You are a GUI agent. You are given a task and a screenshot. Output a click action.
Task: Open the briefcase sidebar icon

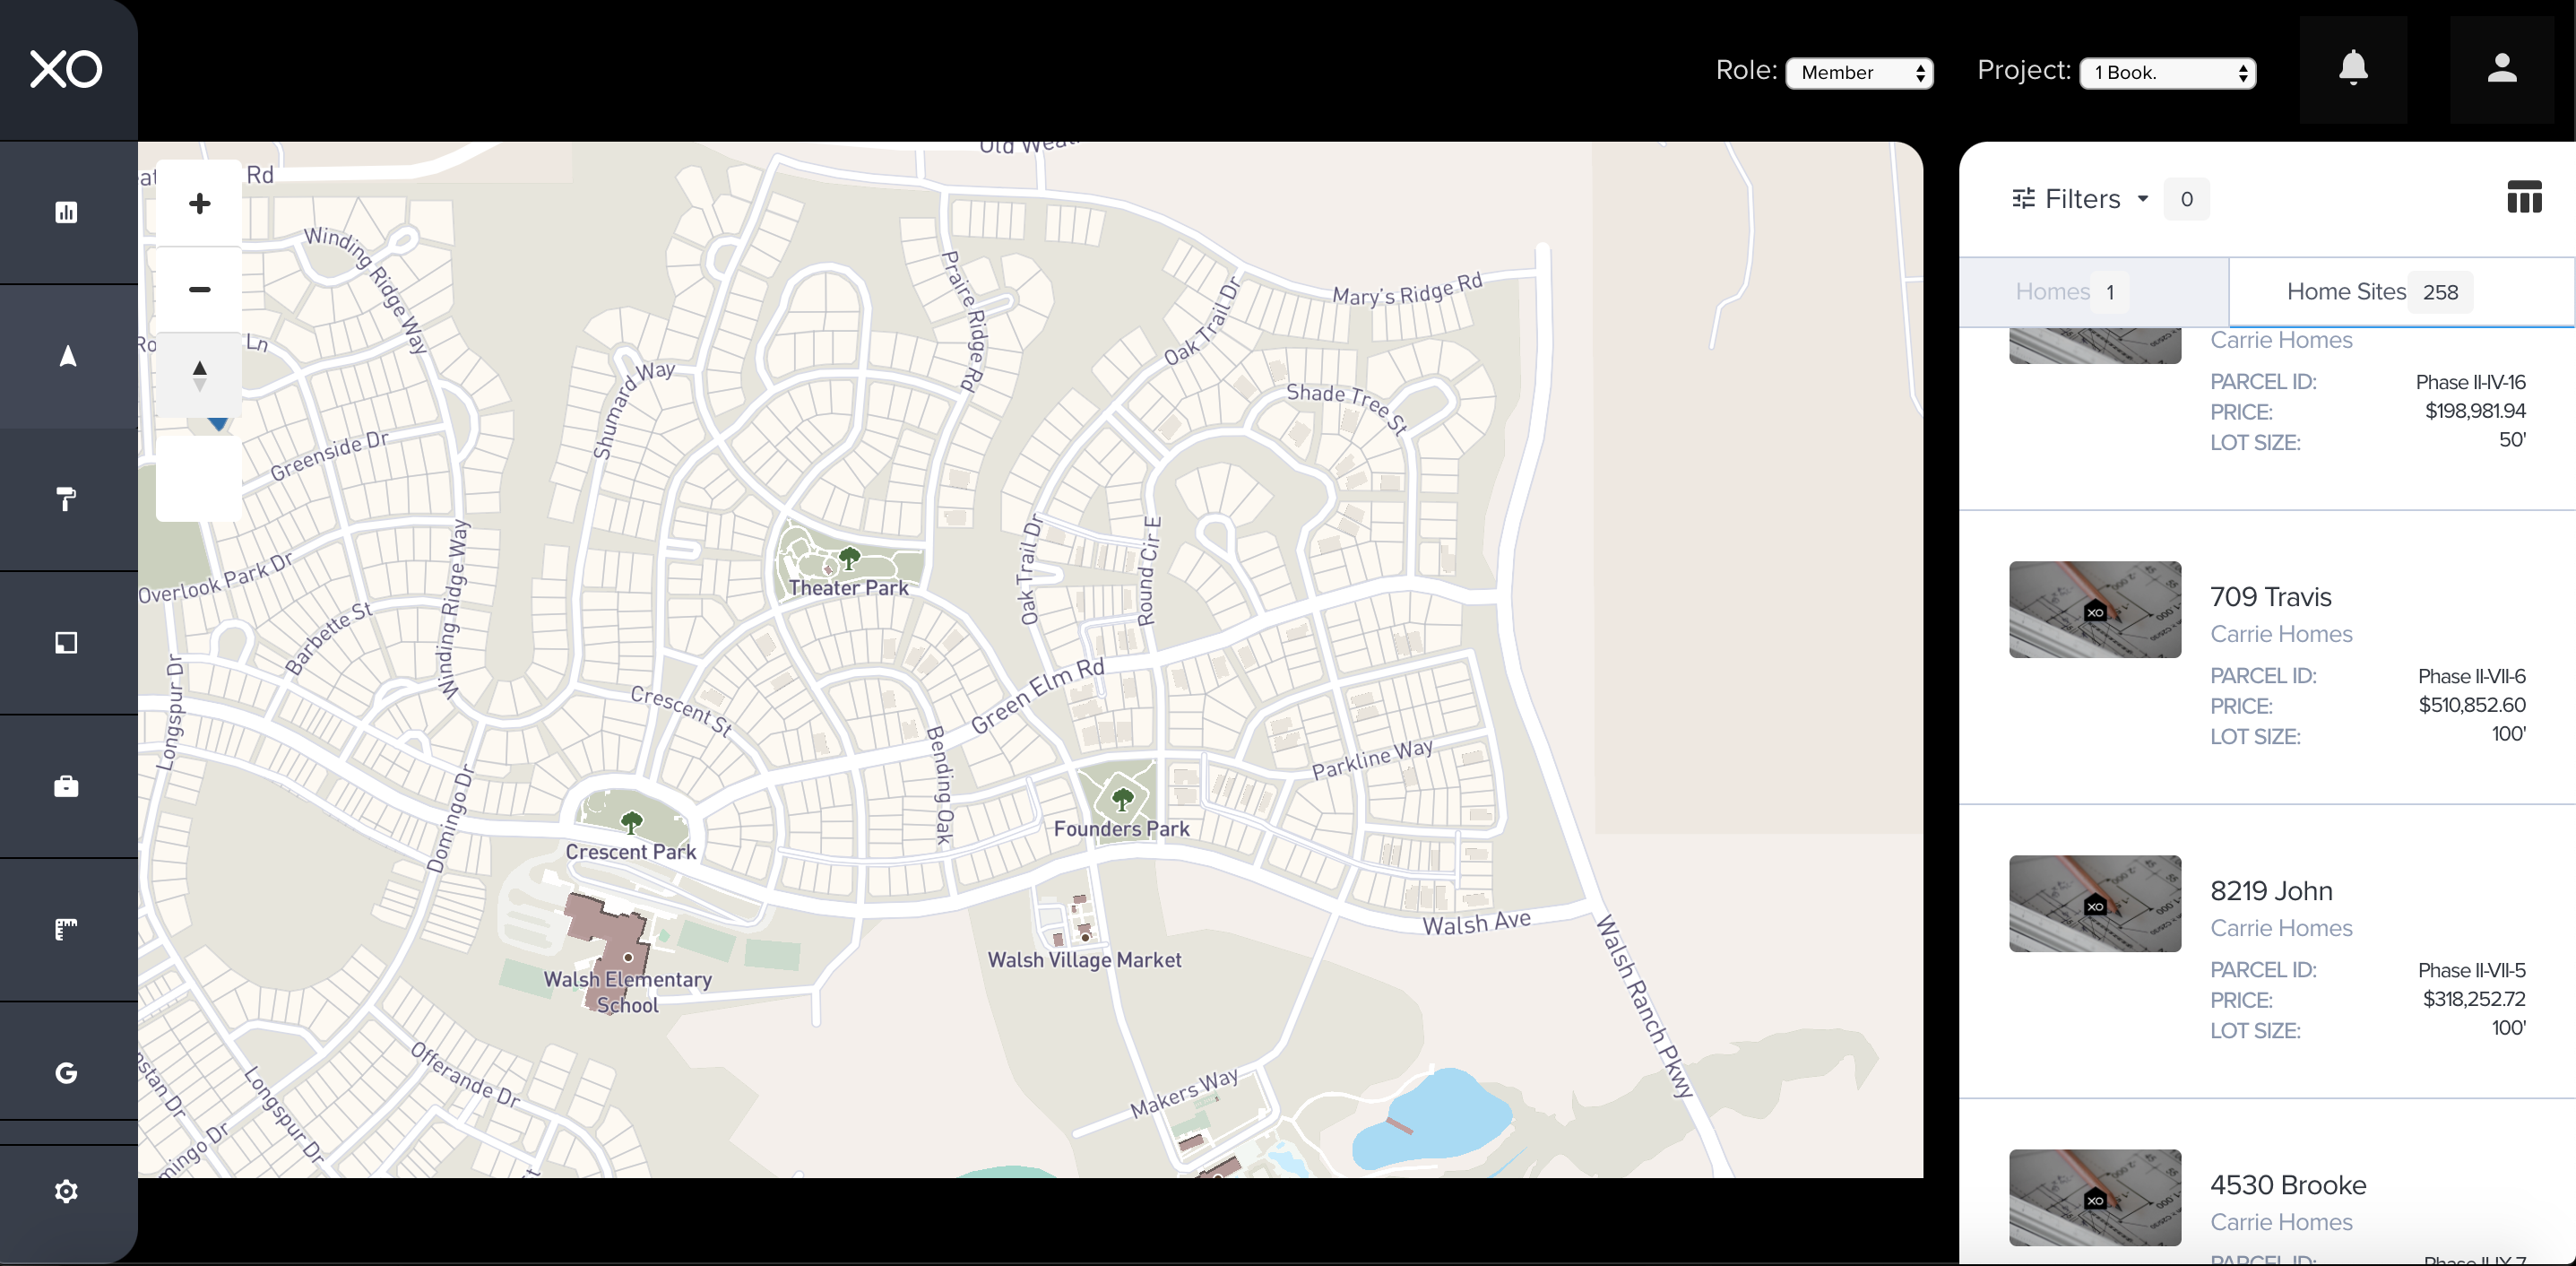coord(66,786)
